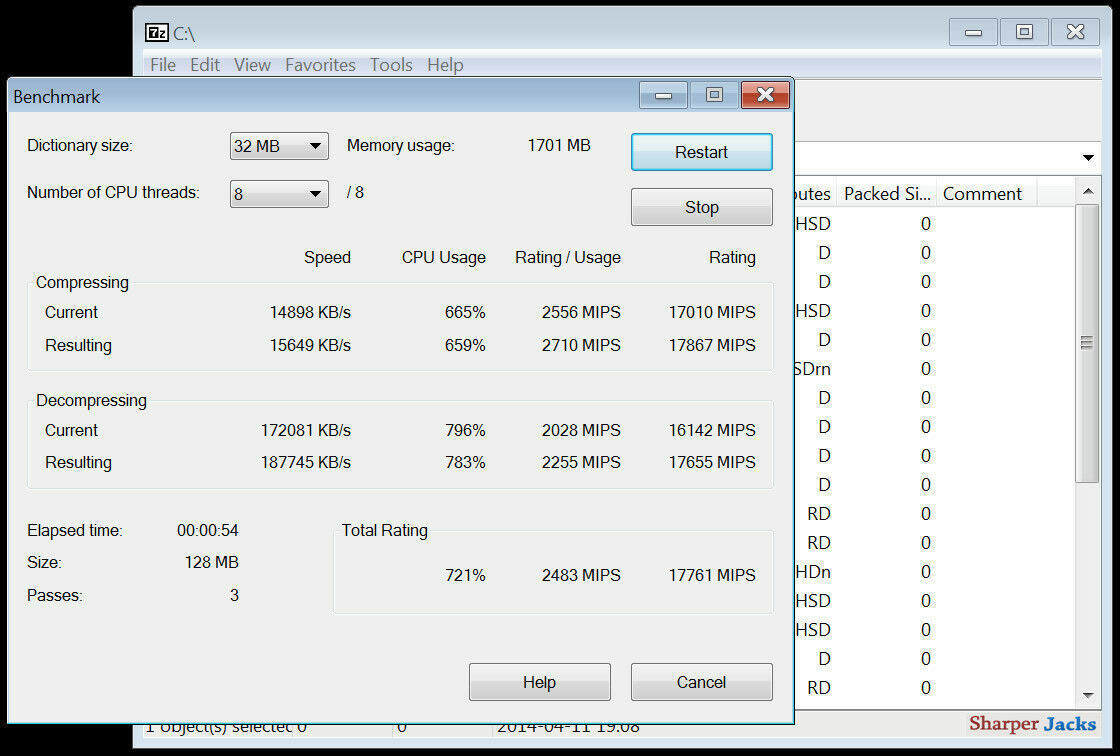Open Help for the Benchmark dialog

(539, 682)
